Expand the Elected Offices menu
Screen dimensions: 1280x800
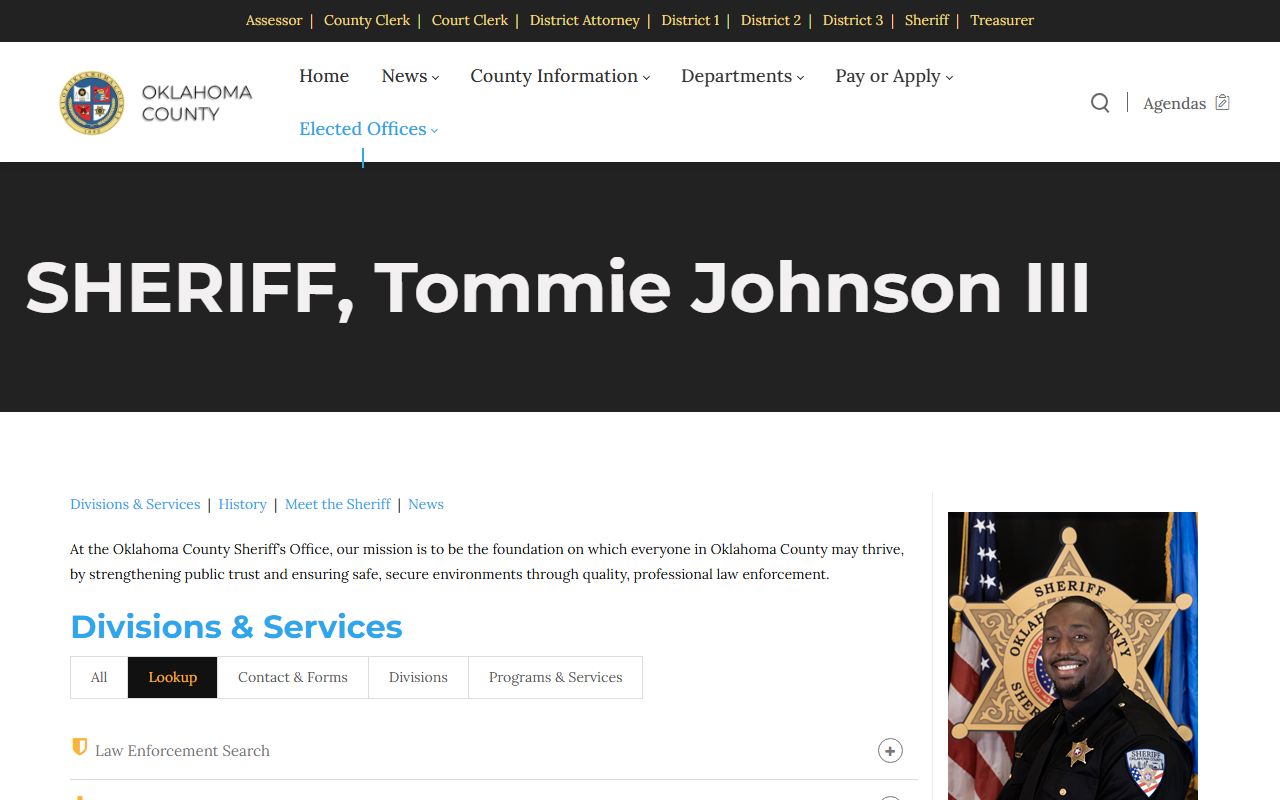tap(368, 129)
